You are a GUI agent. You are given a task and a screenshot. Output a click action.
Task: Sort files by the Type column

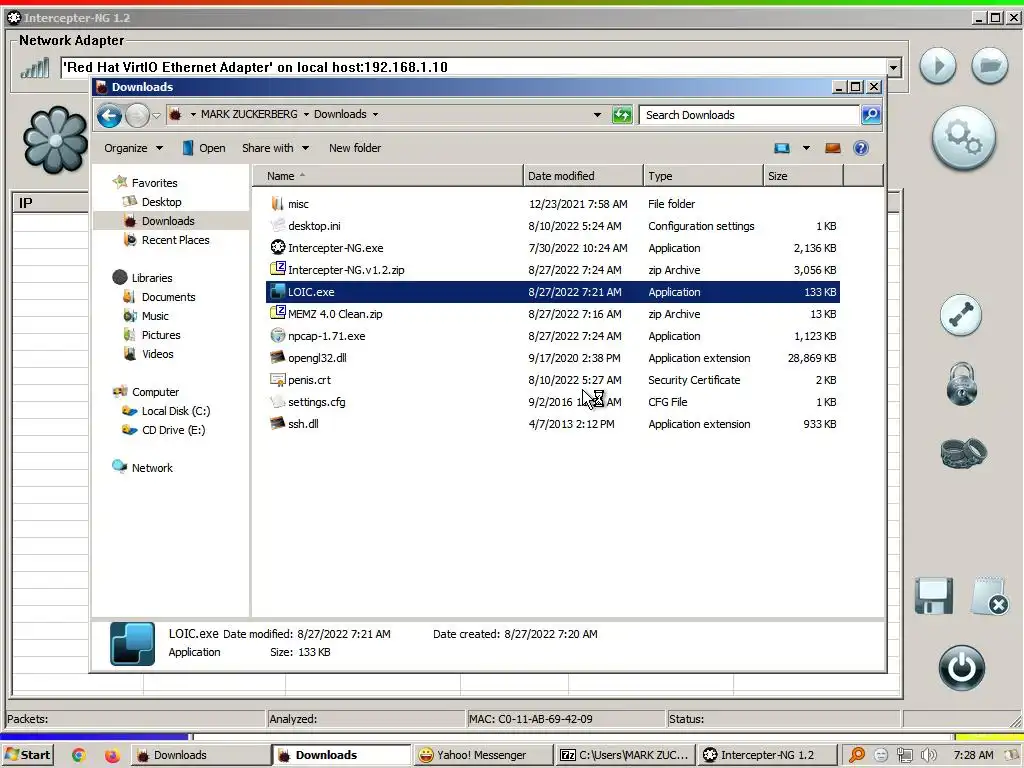(x=703, y=176)
